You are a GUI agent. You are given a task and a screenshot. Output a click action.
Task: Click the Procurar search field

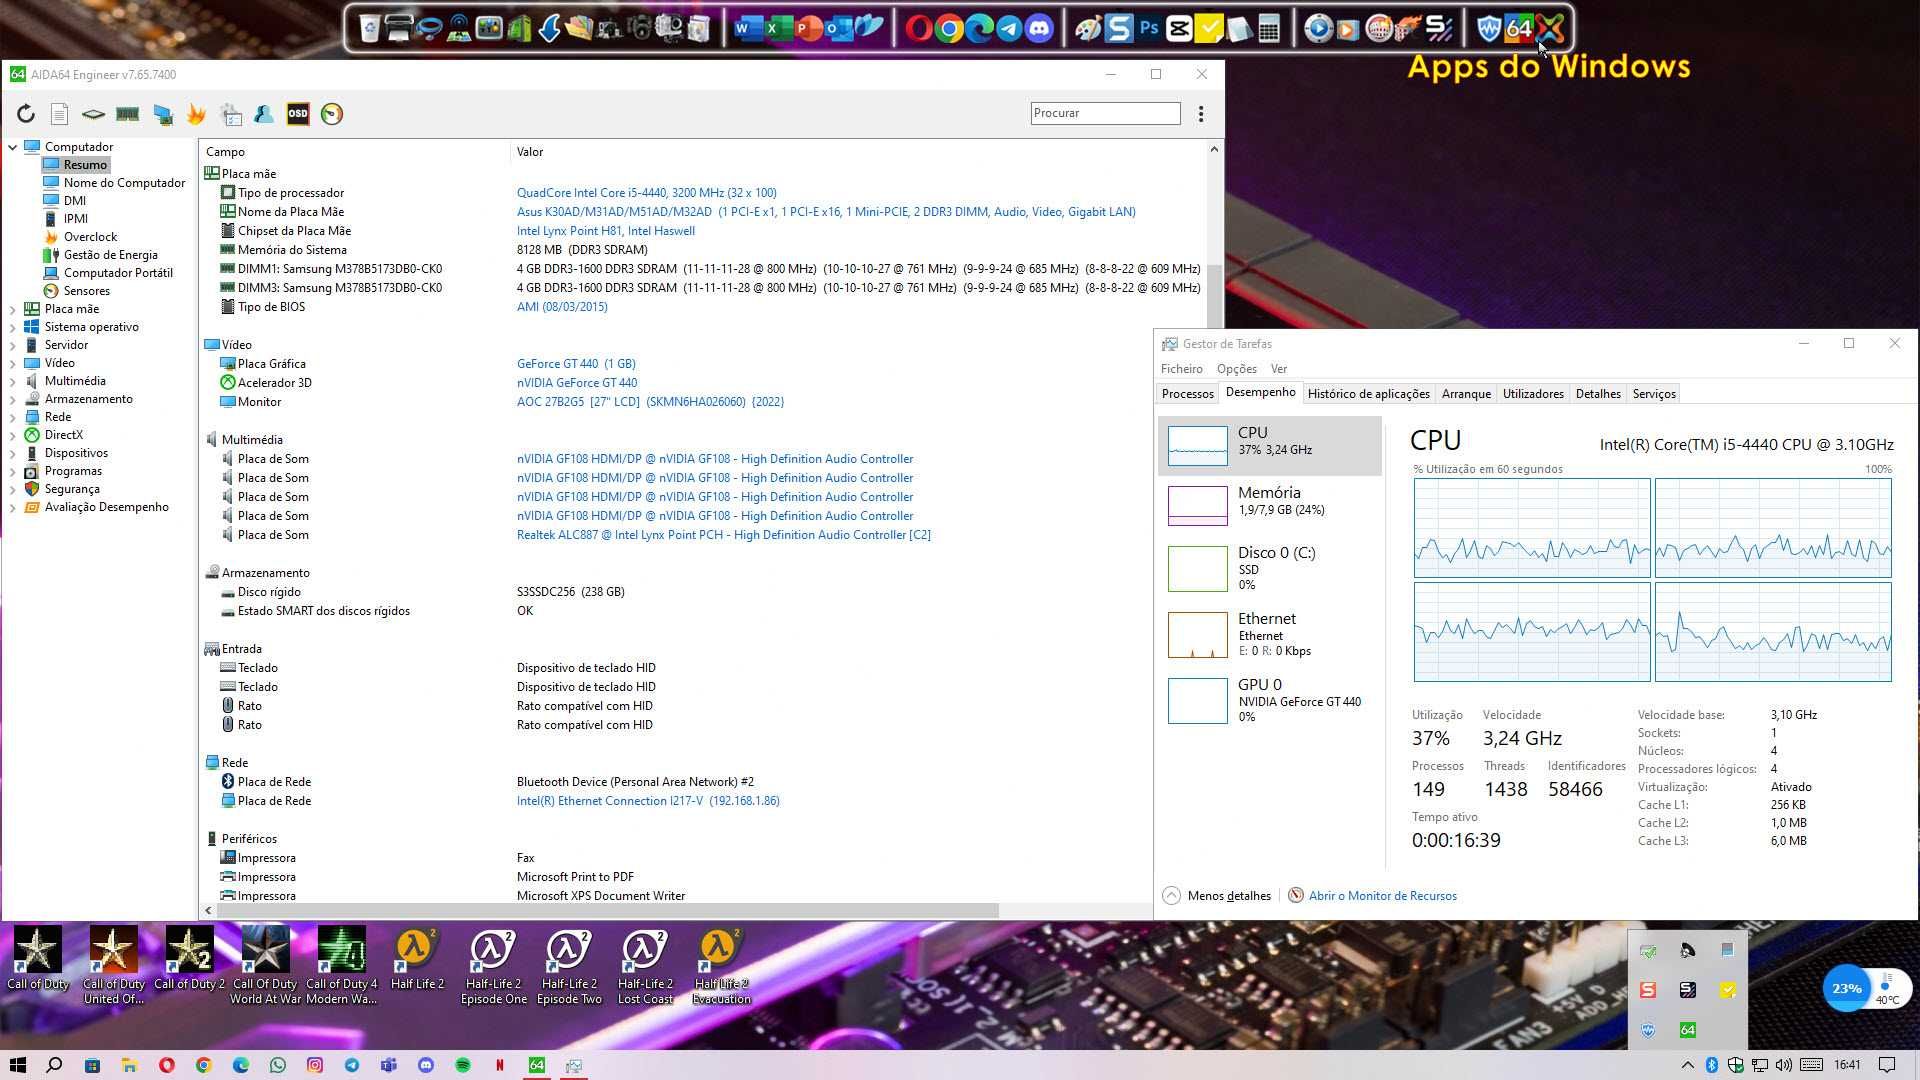(x=1105, y=114)
